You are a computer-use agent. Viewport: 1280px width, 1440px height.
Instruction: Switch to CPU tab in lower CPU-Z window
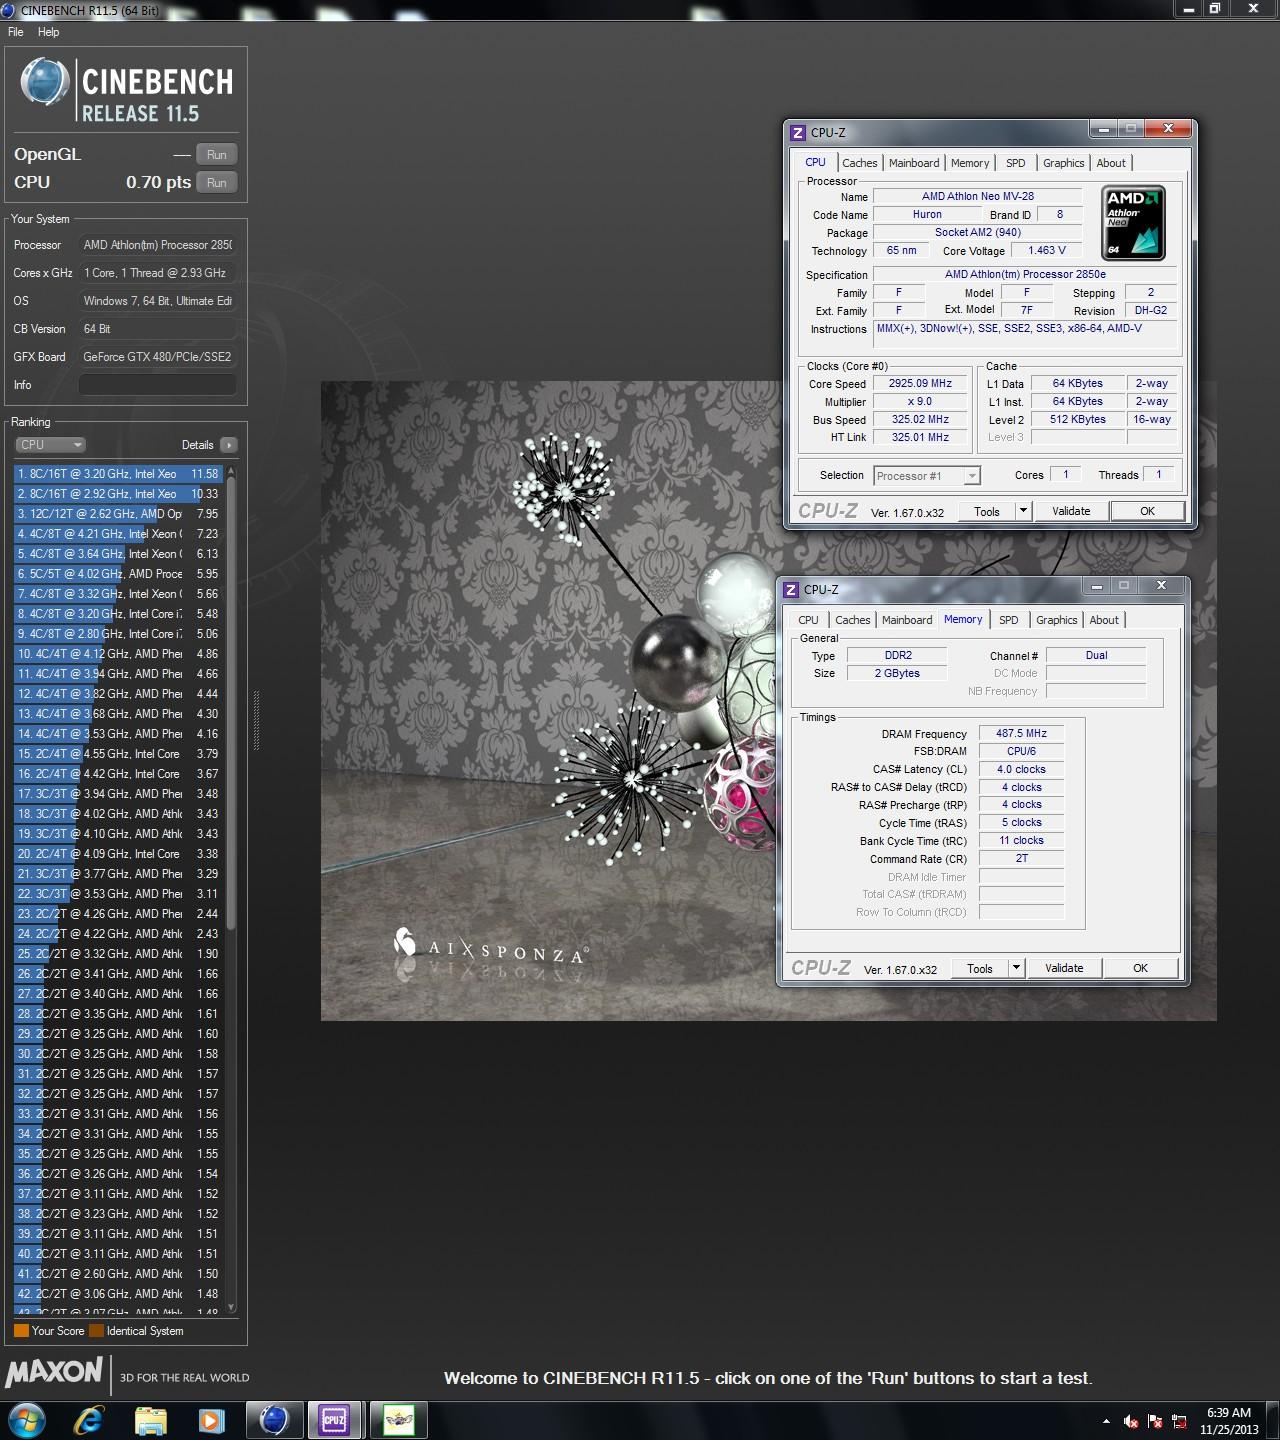coord(808,620)
